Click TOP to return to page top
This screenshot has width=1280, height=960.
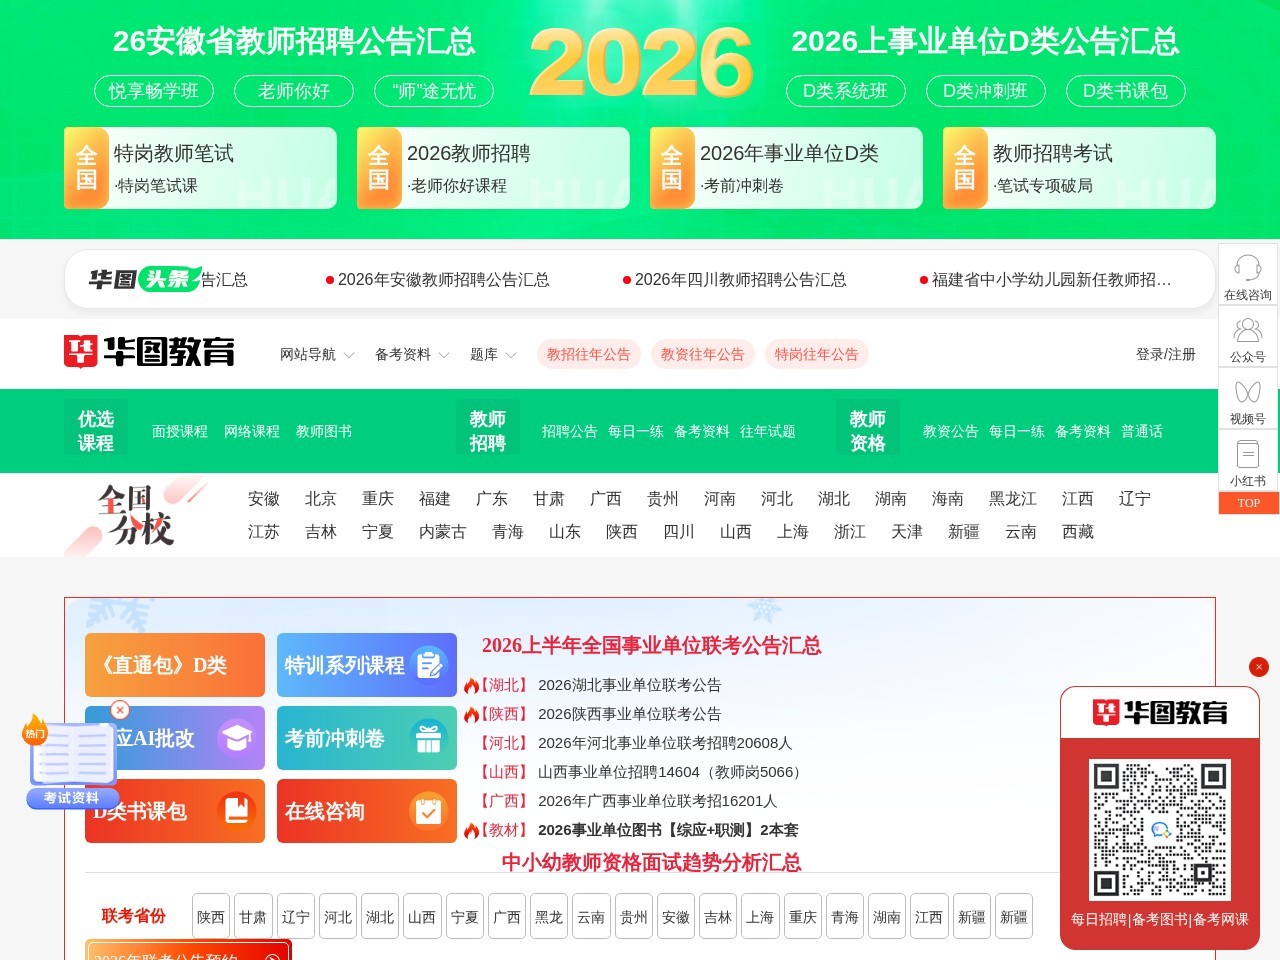1247,503
